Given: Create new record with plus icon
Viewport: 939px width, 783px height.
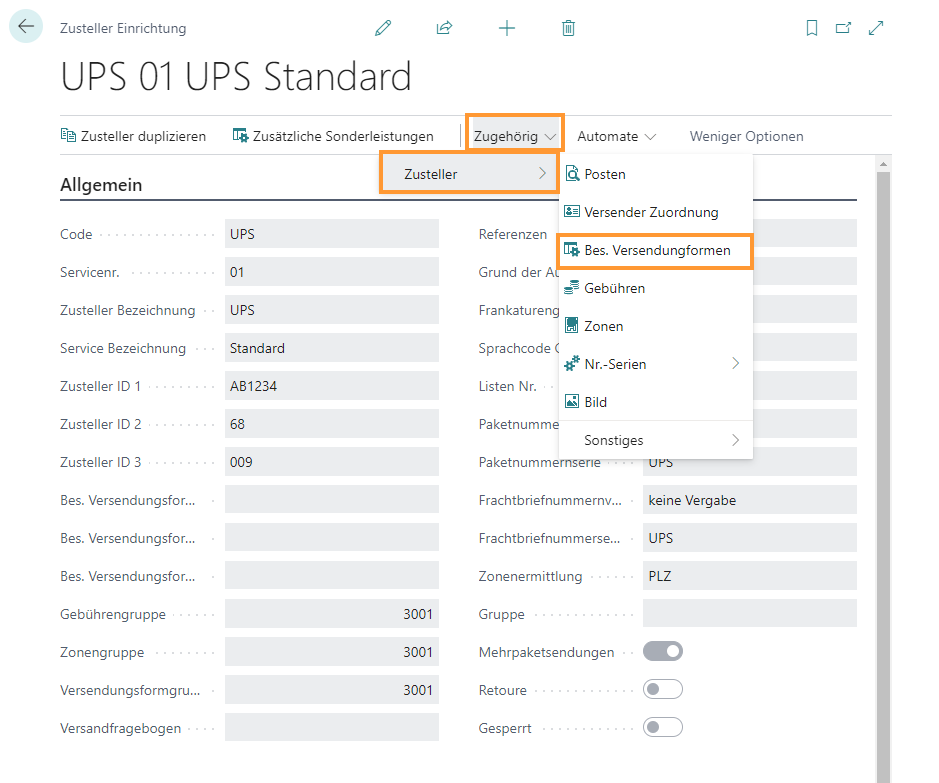Looking at the screenshot, I should tap(507, 28).
